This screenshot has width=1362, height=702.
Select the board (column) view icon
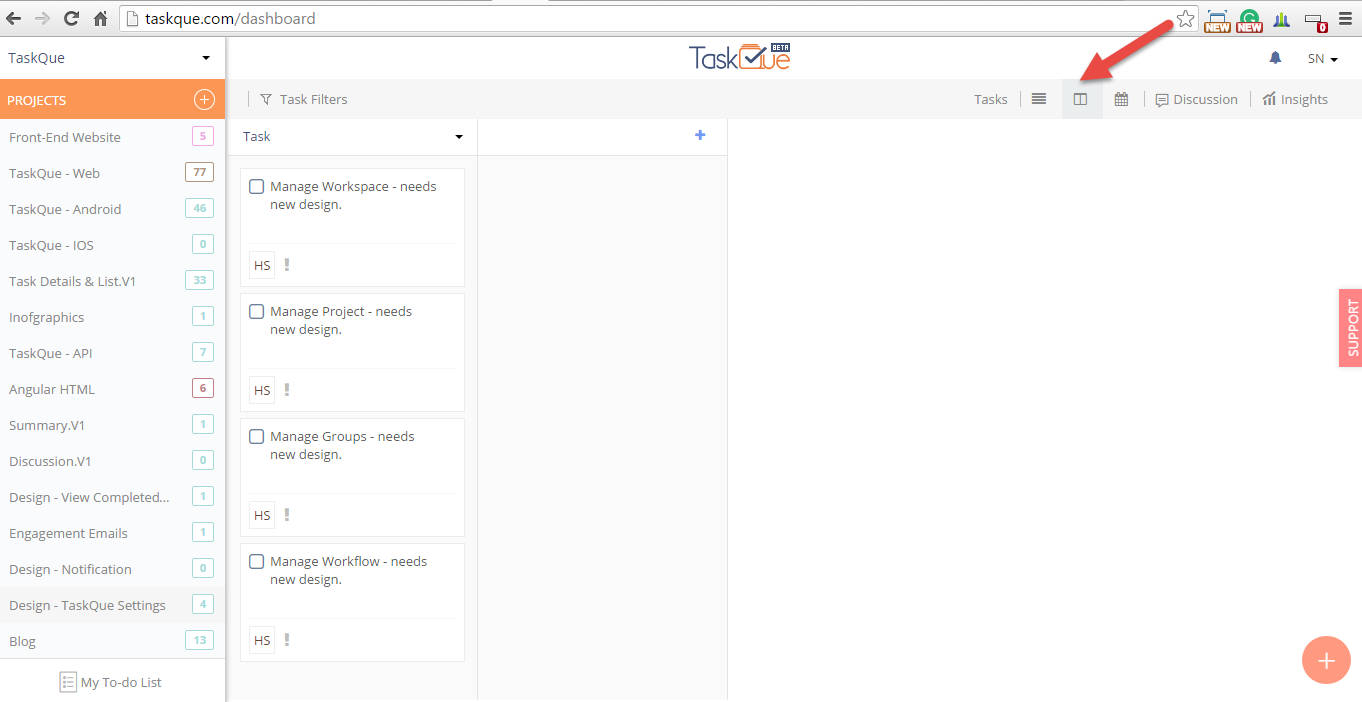click(x=1081, y=98)
